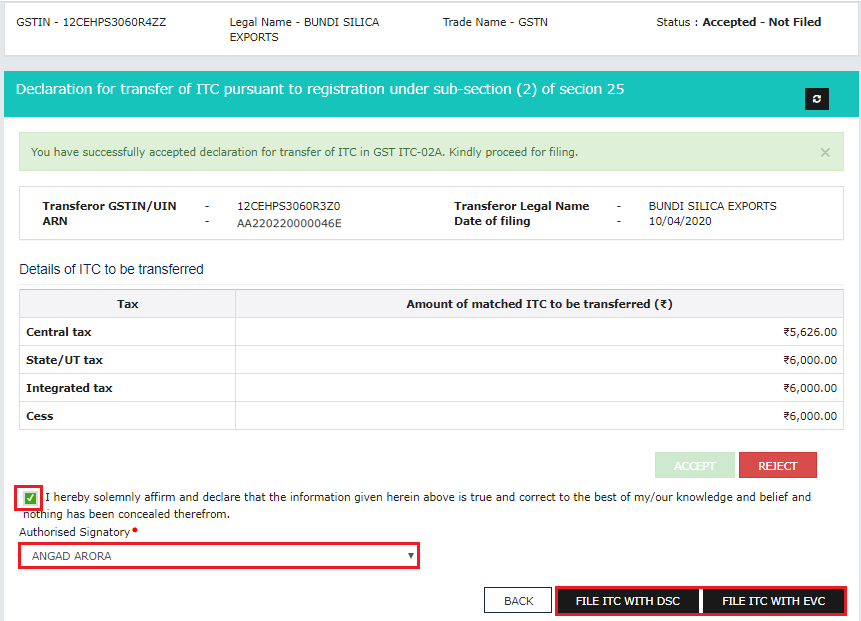Click FILE ITC WITH DSC button
Image resolution: width=861 pixels, height=621 pixels.
[x=628, y=601]
